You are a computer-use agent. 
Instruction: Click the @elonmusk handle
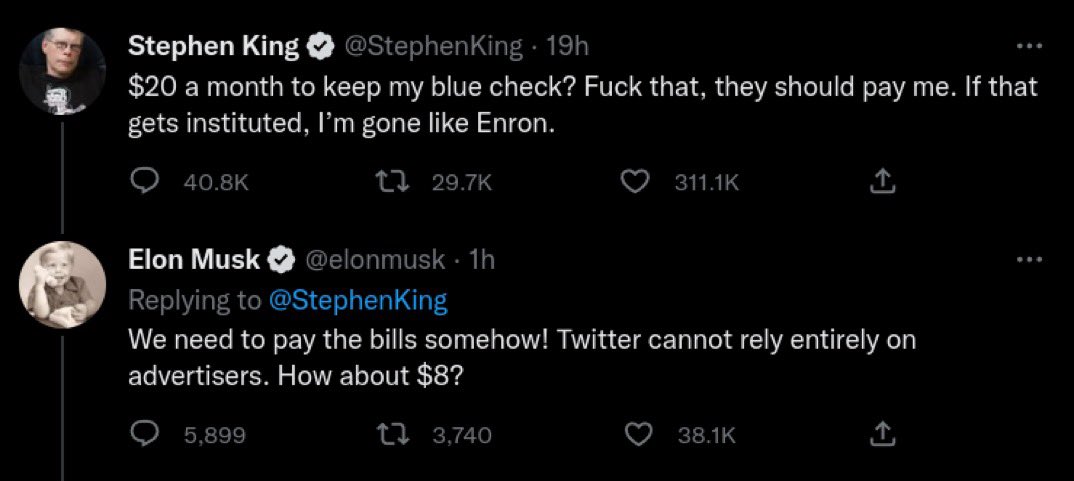tap(374, 260)
